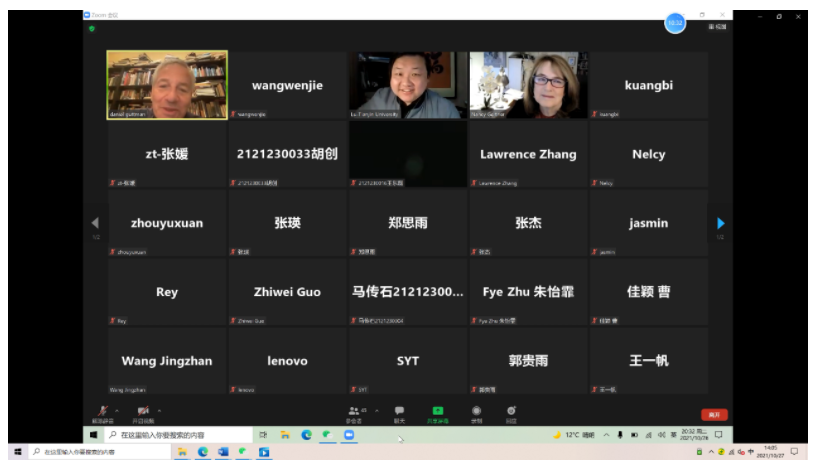
Task: Open the Chat panel in Zoom toolbar
Action: pyautogui.click(x=399, y=412)
